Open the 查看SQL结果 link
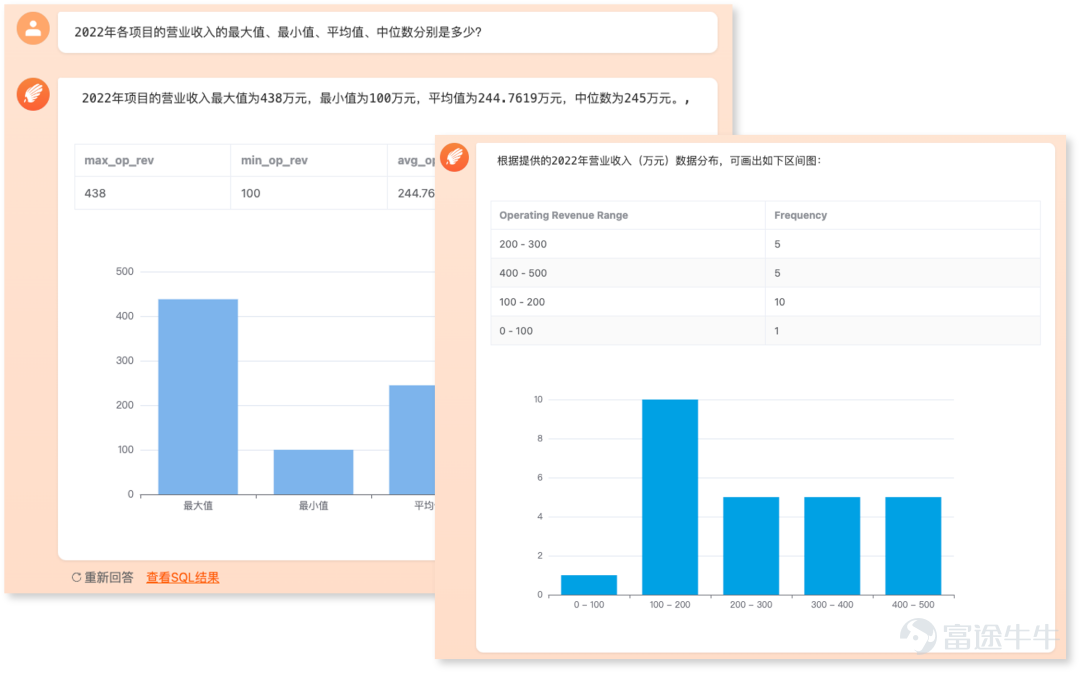 point(182,577)
